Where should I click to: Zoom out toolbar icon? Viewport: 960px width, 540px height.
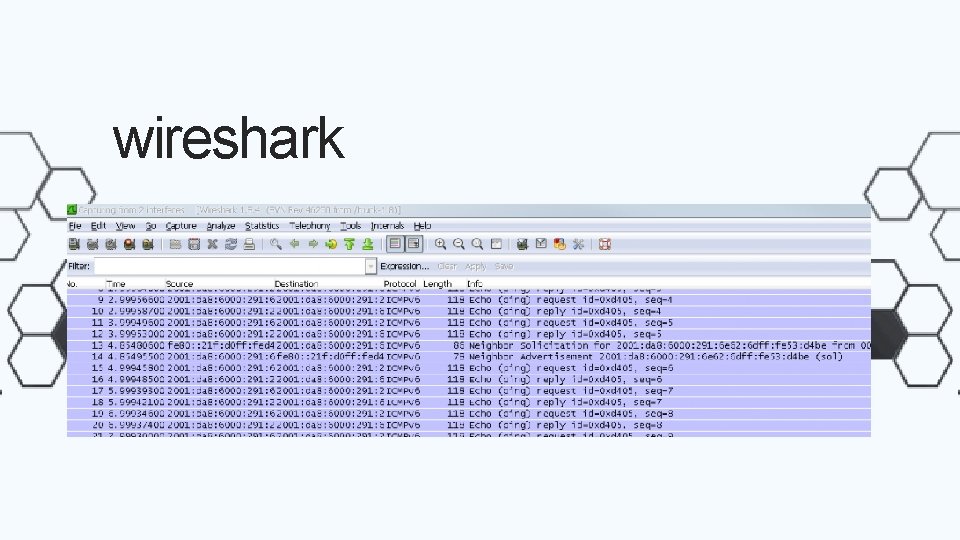[x=459, y=244]
